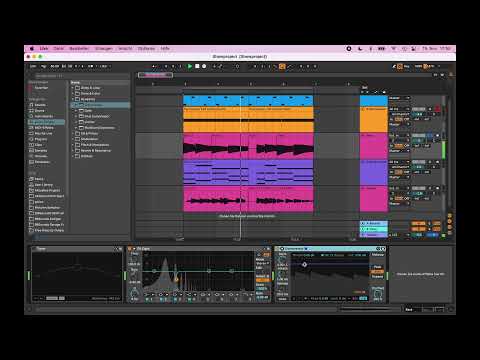
Task: Select the Instrumente category icon
Action: tap(32, 116)
